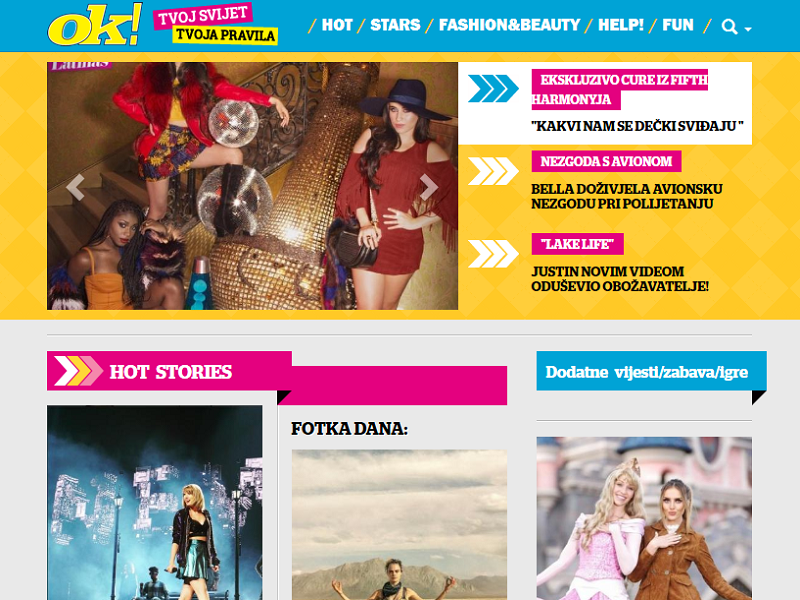Open Bella avionska nezgoda headline
The width and height of the screenshot is (800, 600).
click(x=627, y=196)
